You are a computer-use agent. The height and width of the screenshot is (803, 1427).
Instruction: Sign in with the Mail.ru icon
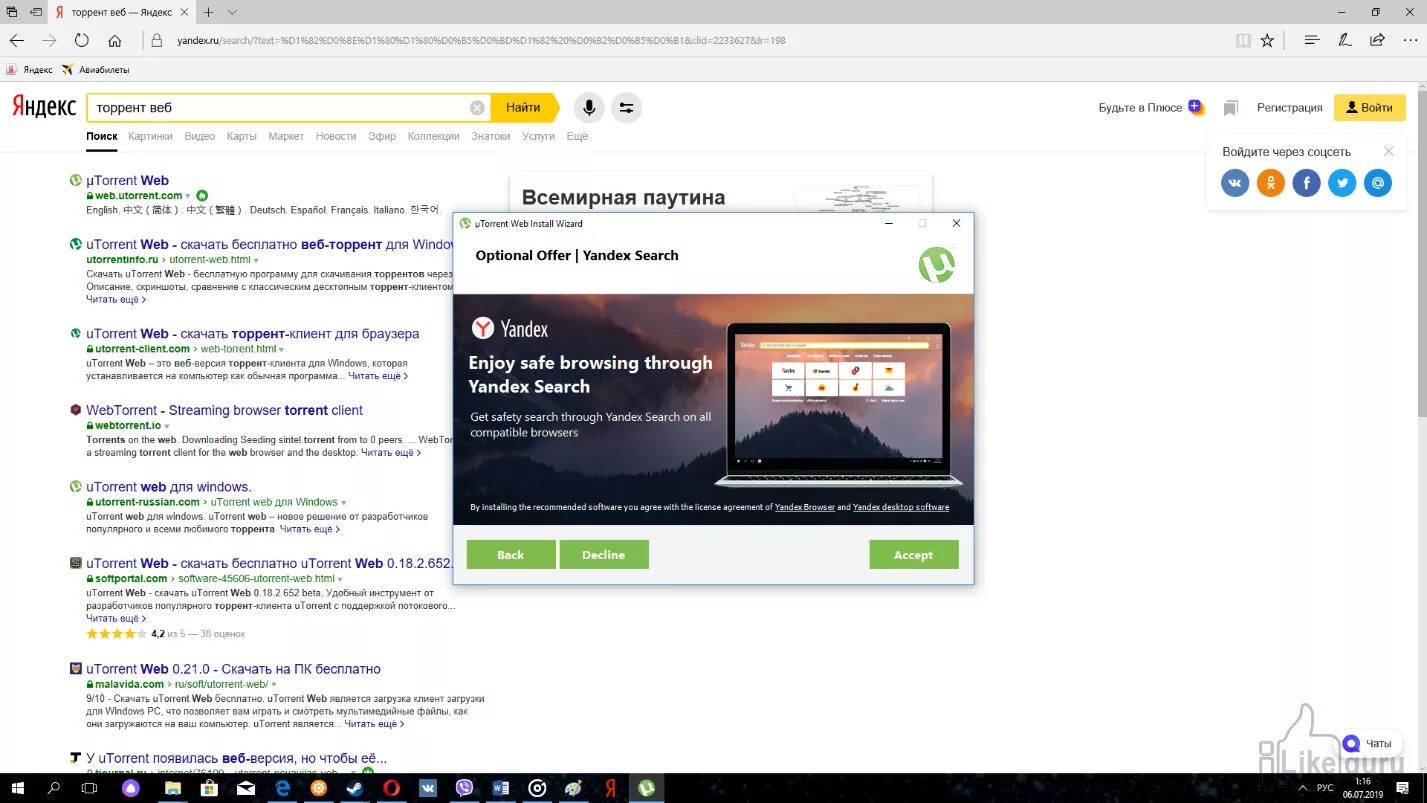pos(1378,183)
